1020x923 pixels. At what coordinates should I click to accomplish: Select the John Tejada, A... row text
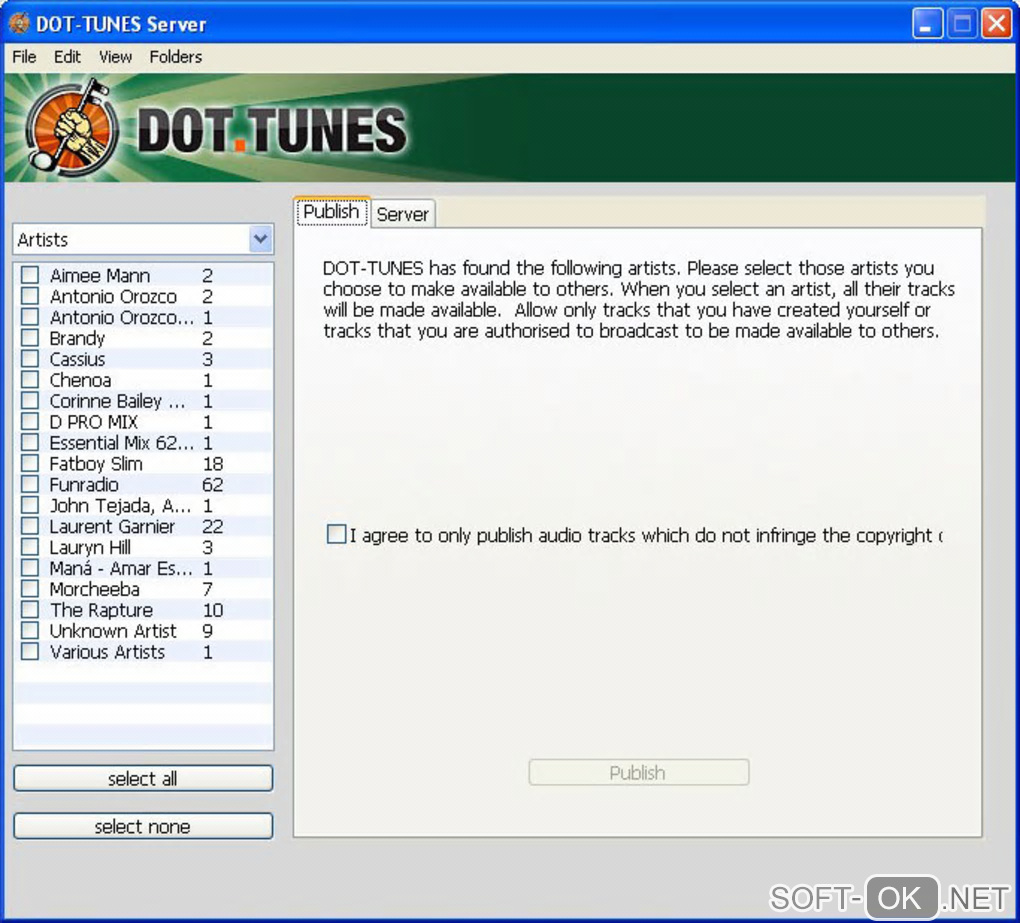pos(120,505)
